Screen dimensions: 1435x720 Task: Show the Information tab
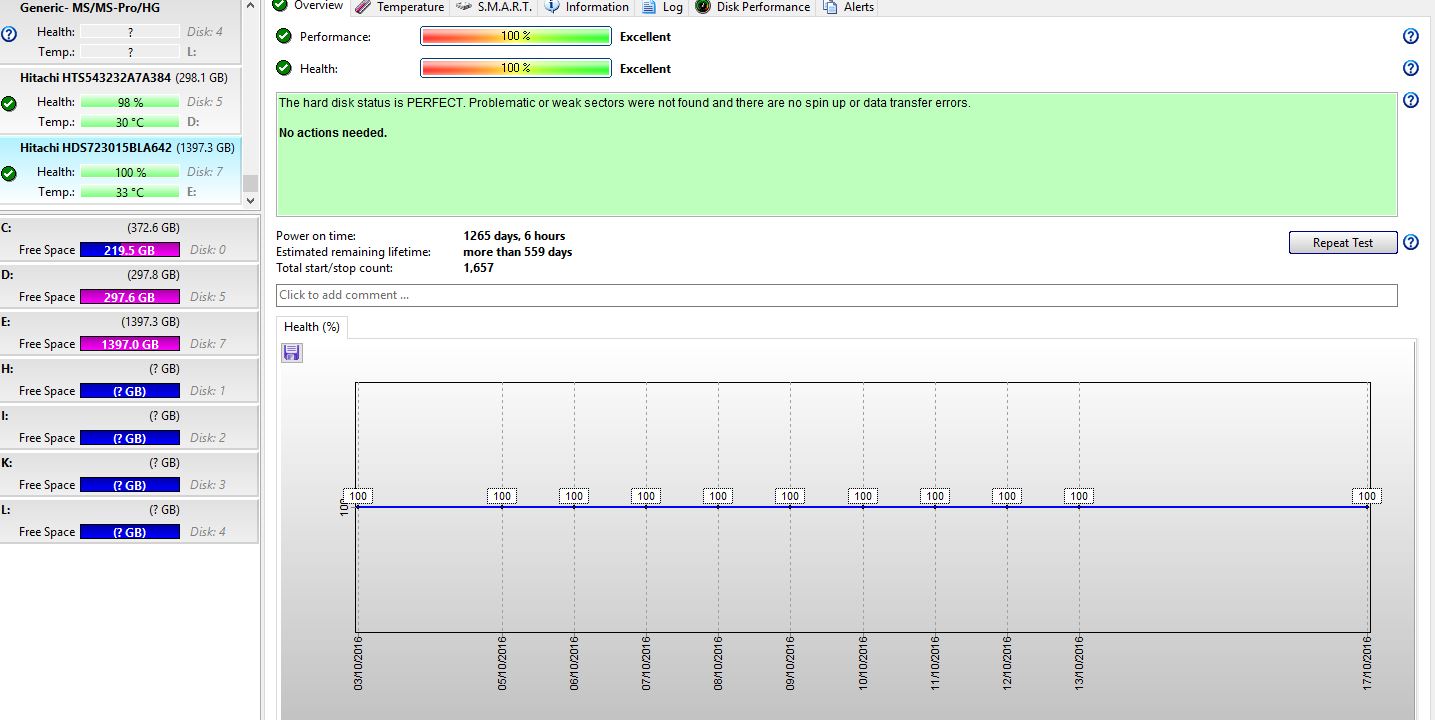coord(587,7)
